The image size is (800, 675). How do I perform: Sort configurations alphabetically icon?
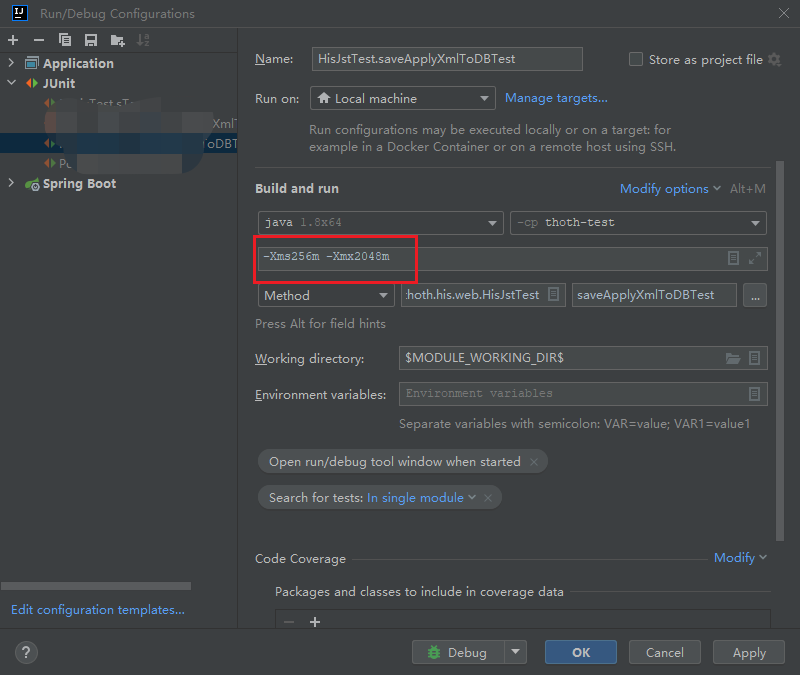pos(143,40)
